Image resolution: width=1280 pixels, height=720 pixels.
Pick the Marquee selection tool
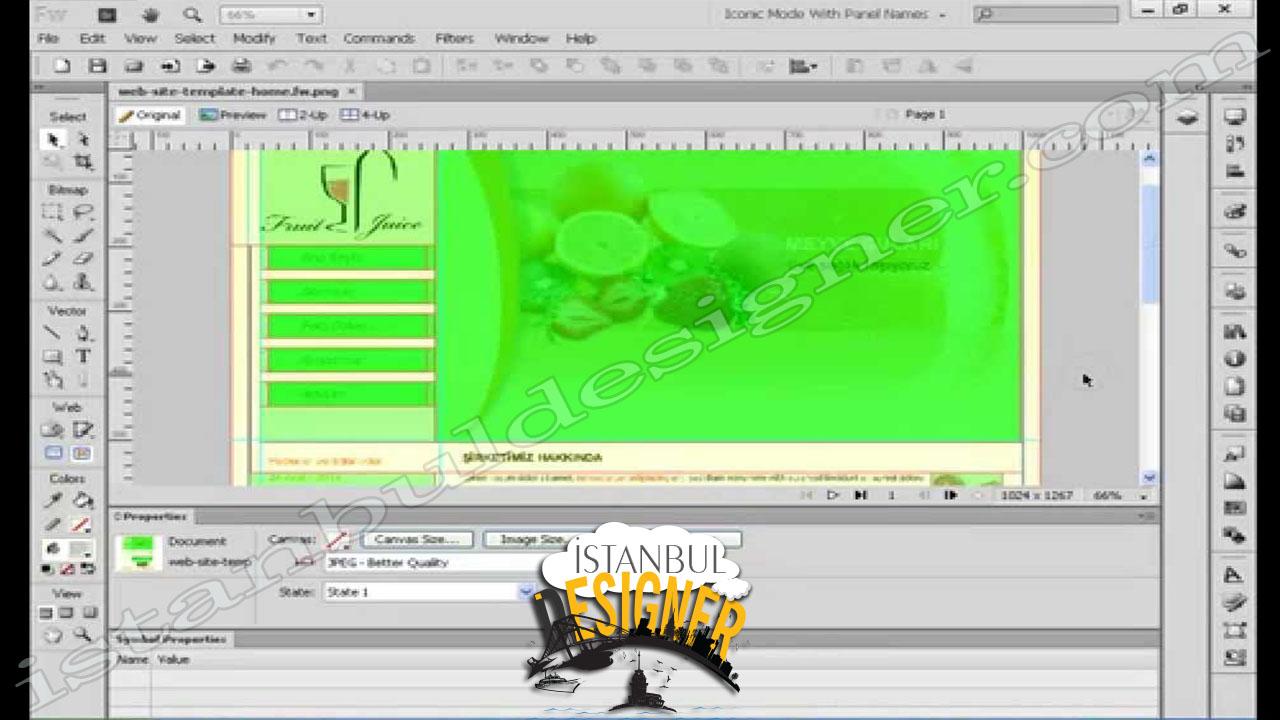52,212
